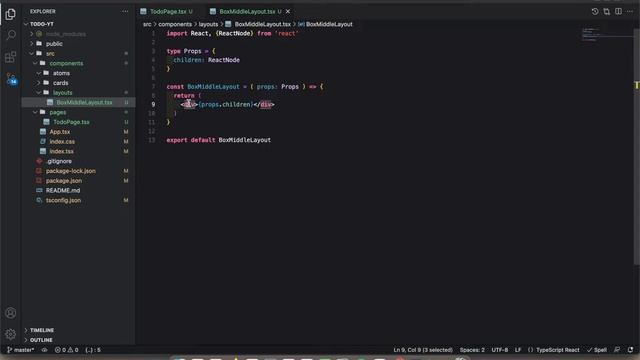640x360 pixels.
Task: Open editor more actions ellipsis
Action: coord(630,11)
